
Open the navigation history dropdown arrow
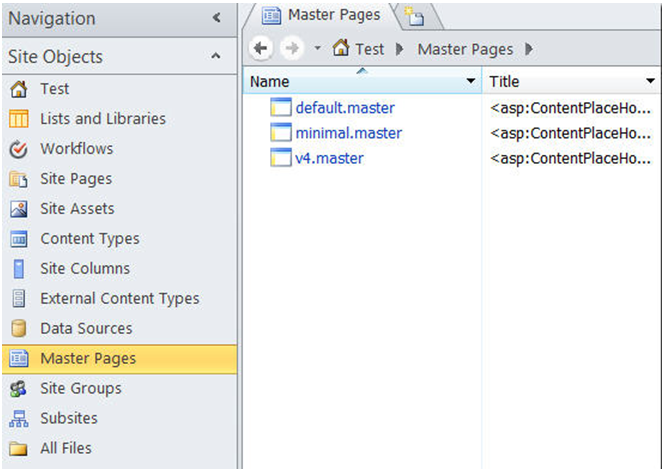(317, 48)
